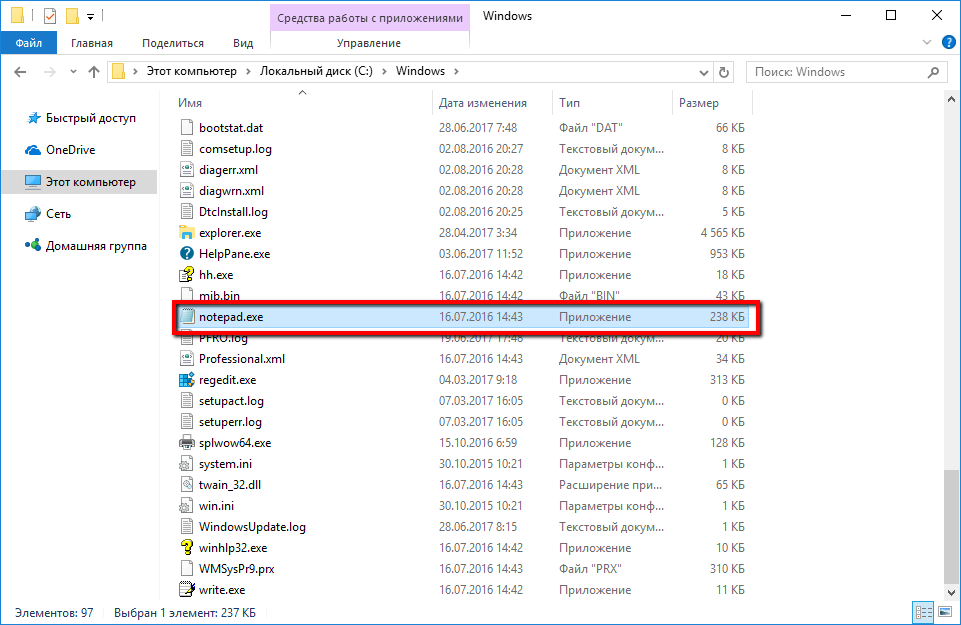Select comsetup.log file name
This screenshot has width=961, height=625.
point(235,149)
